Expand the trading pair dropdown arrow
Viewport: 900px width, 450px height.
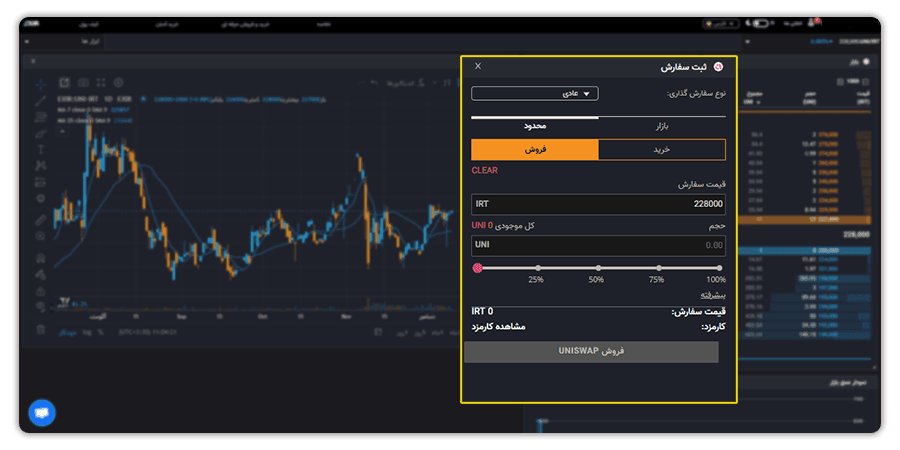747,42
